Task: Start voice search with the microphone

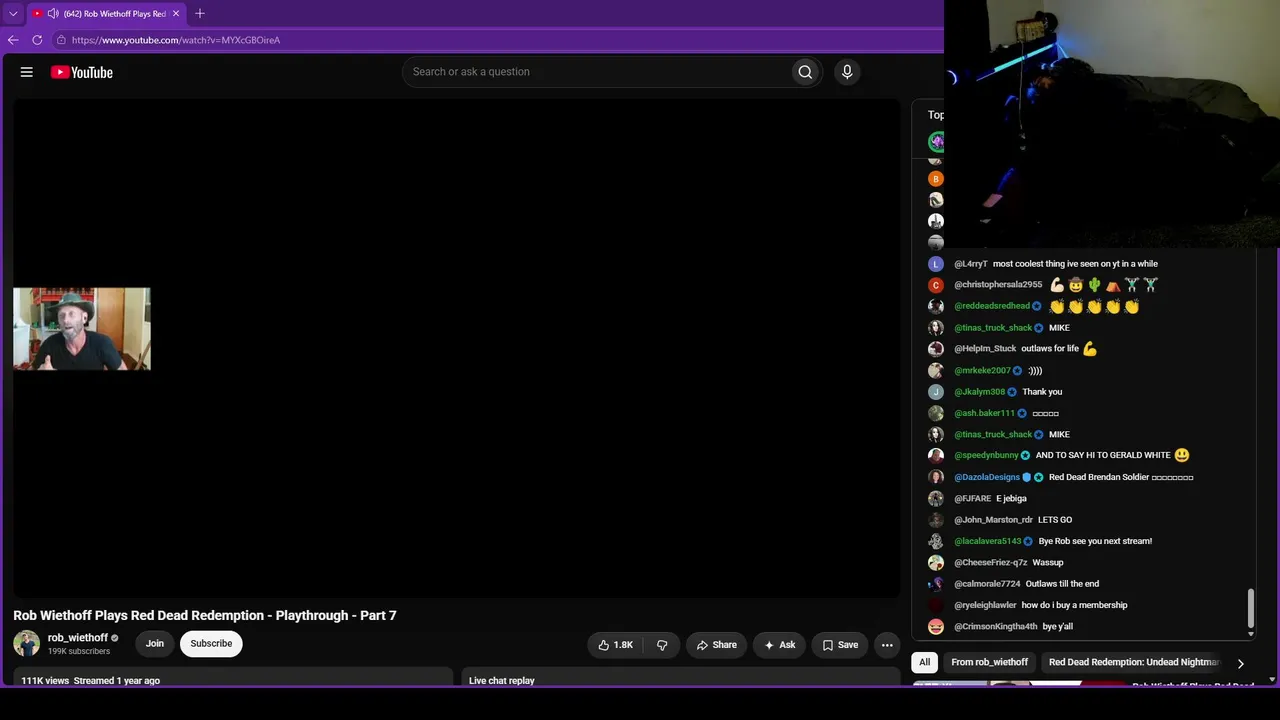Action: pyautogui.click(x=847, y=72)
